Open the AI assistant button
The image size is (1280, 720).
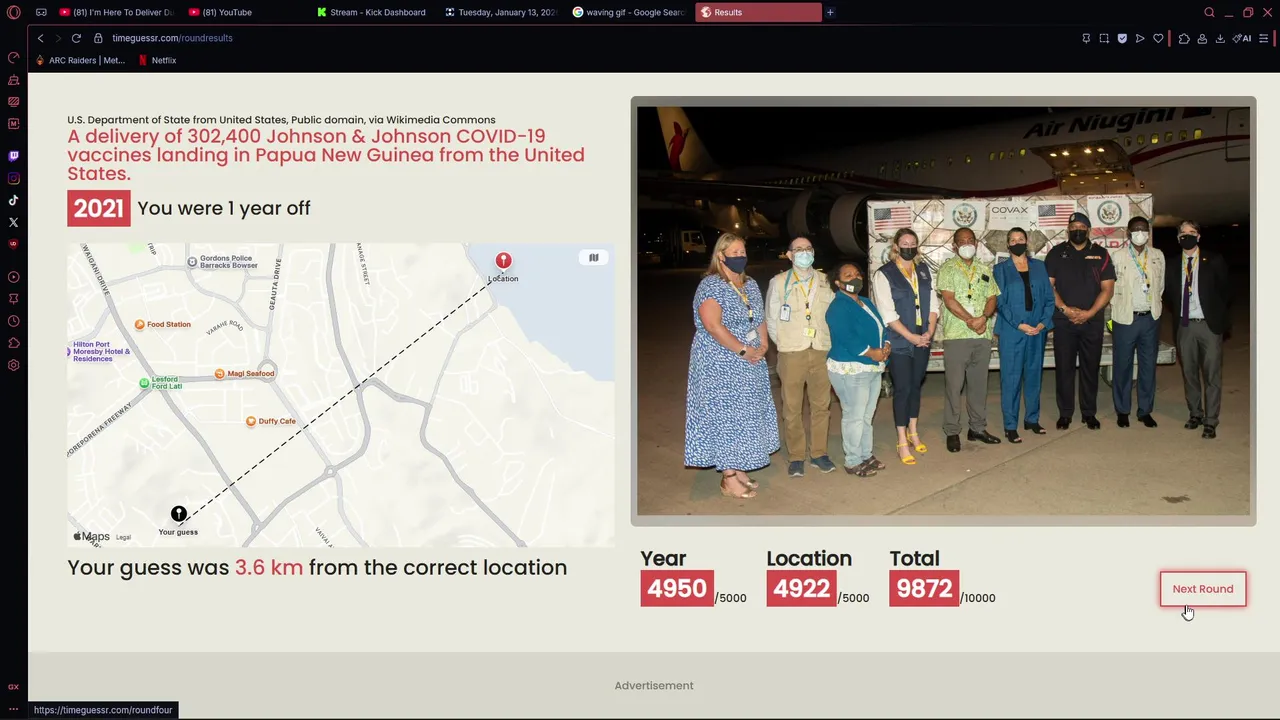click(1242, 38)
